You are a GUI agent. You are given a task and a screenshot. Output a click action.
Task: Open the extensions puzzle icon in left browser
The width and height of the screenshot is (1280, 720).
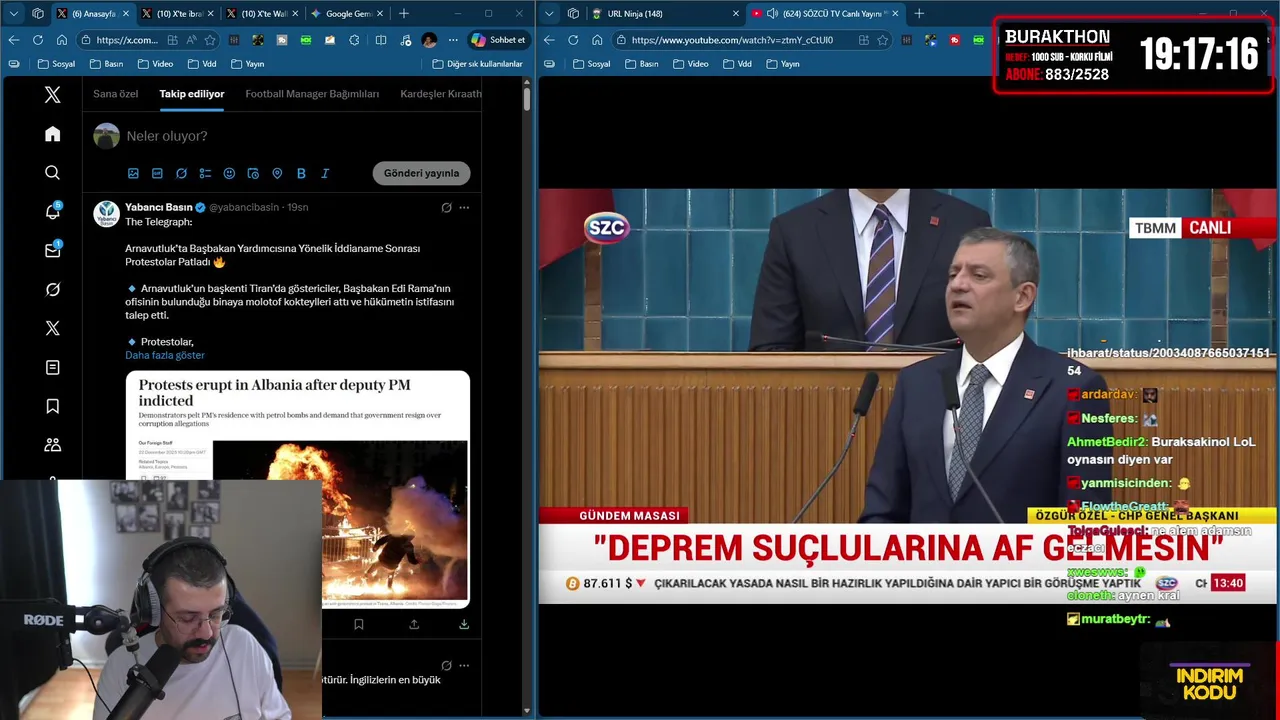point(354,40)
